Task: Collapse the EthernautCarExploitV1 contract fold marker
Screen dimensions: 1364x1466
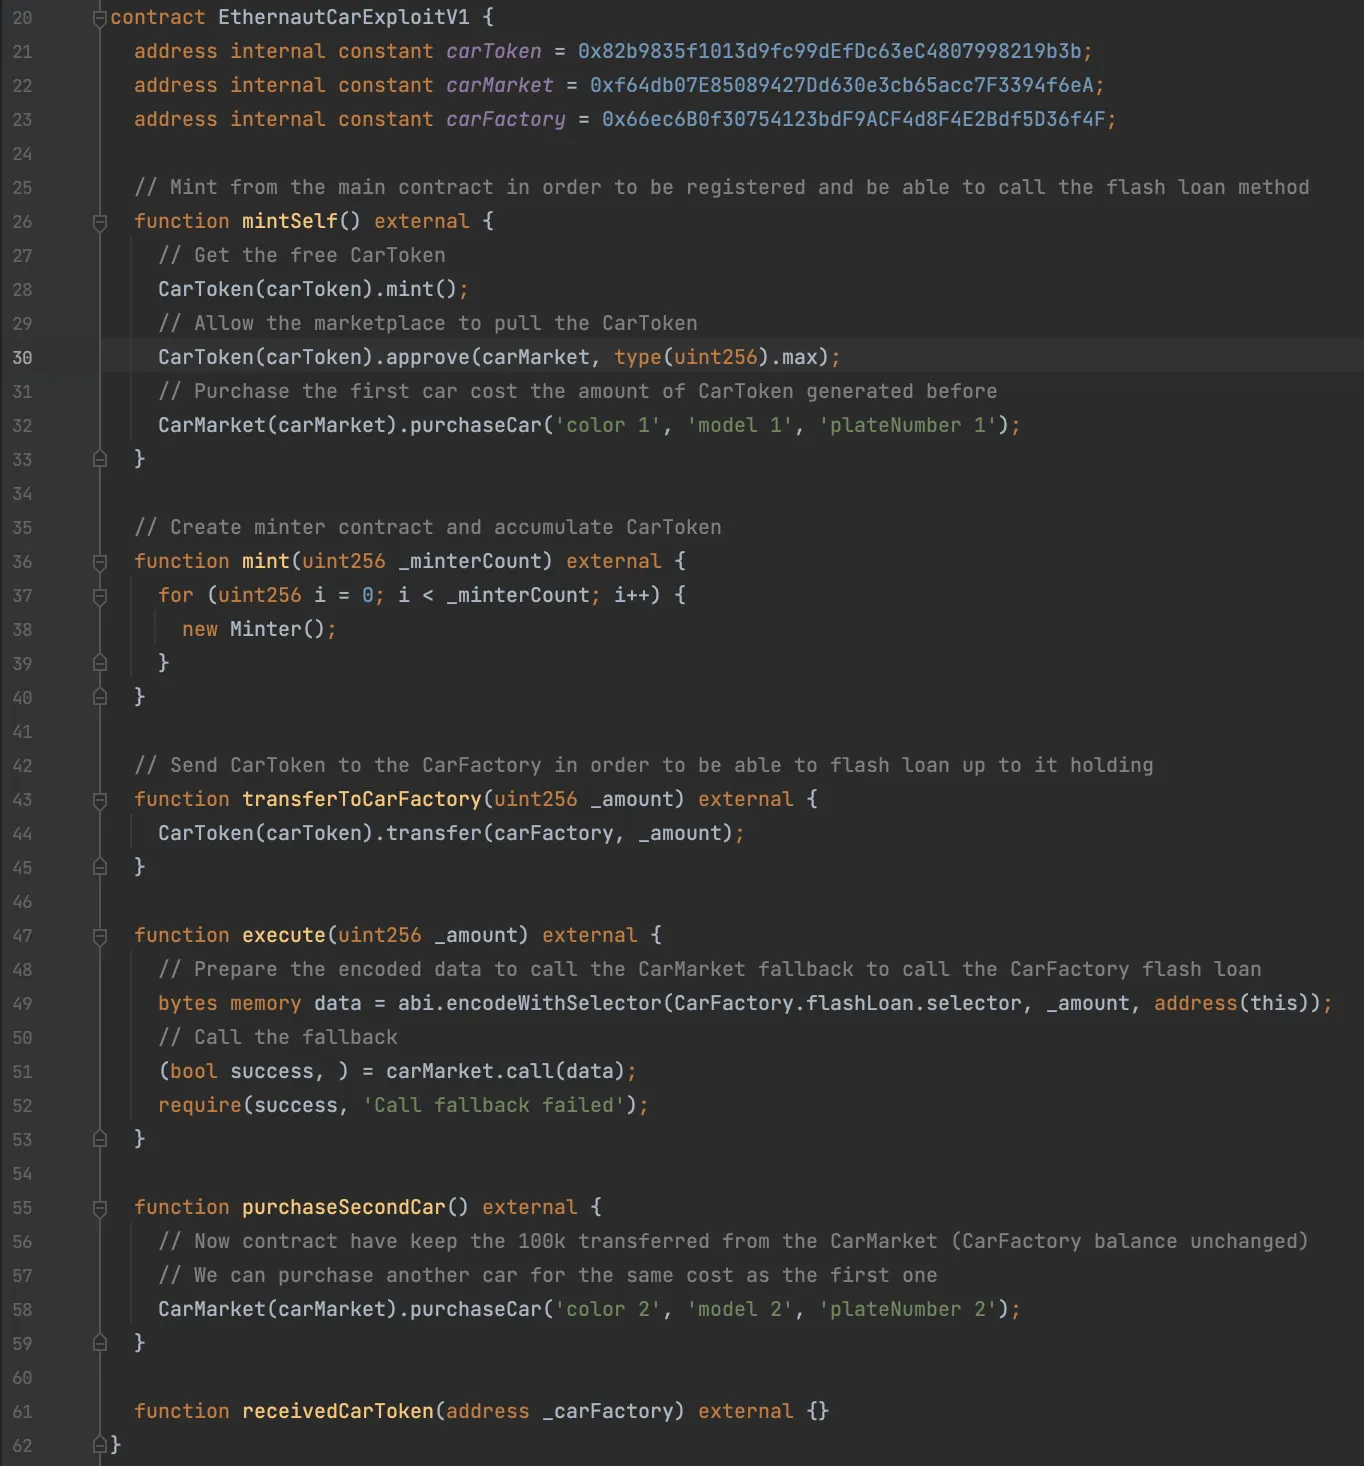Action: click(x=99, y=18)
